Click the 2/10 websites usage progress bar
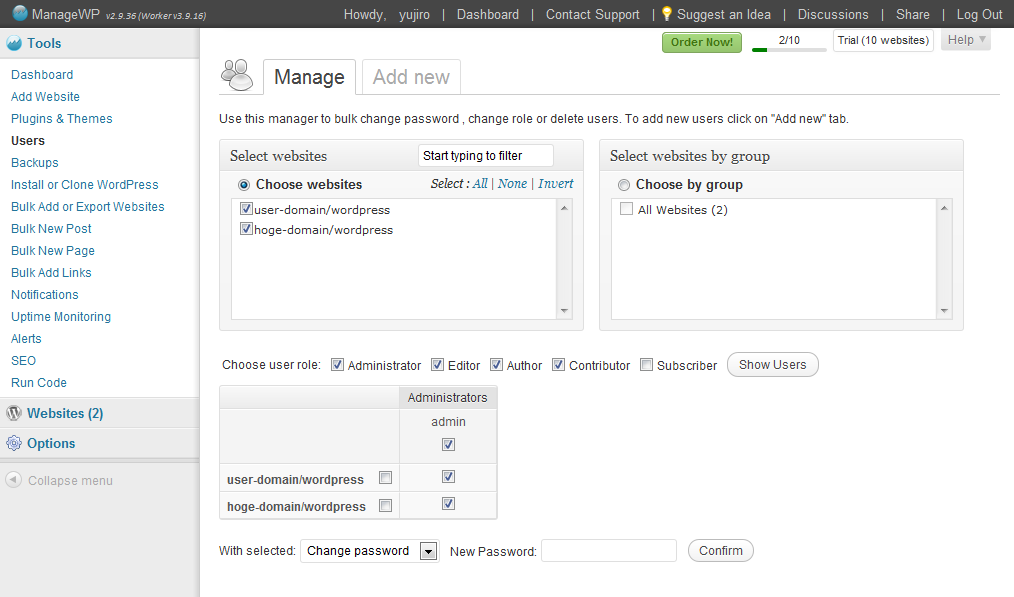 point(789,49)
